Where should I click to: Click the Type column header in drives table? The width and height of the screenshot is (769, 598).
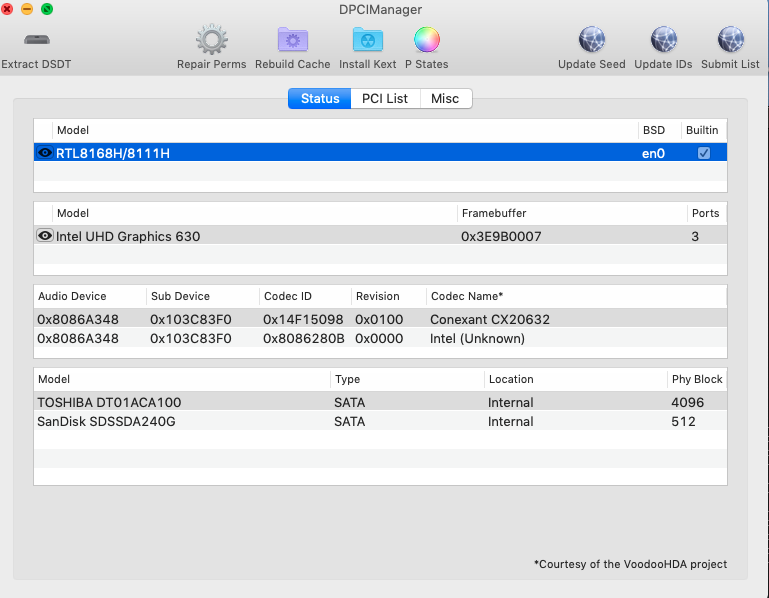pyautogui.click(x=407, y=379)
